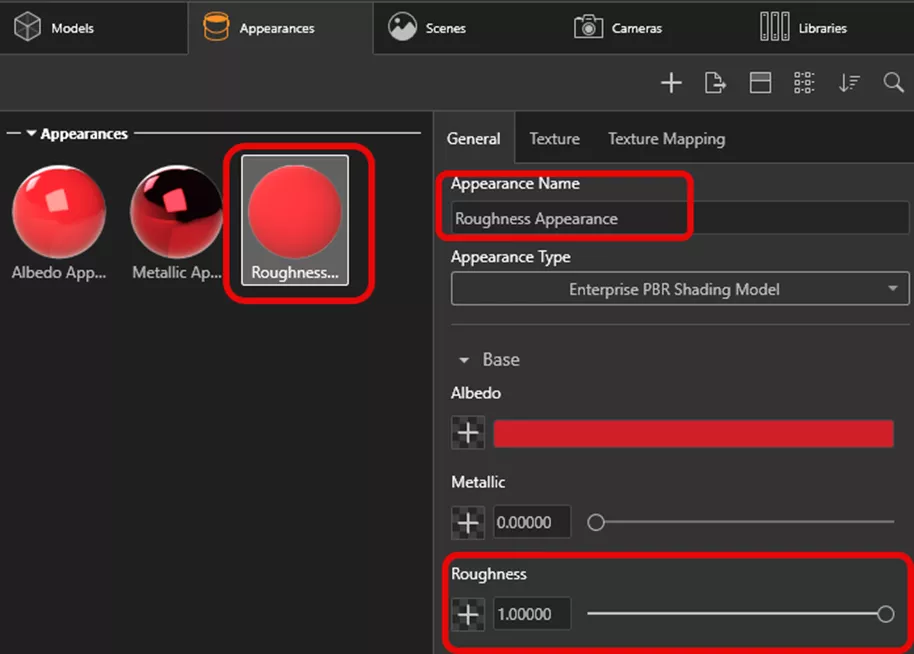Click the Roughness slider handle

(x=885, y=614)
